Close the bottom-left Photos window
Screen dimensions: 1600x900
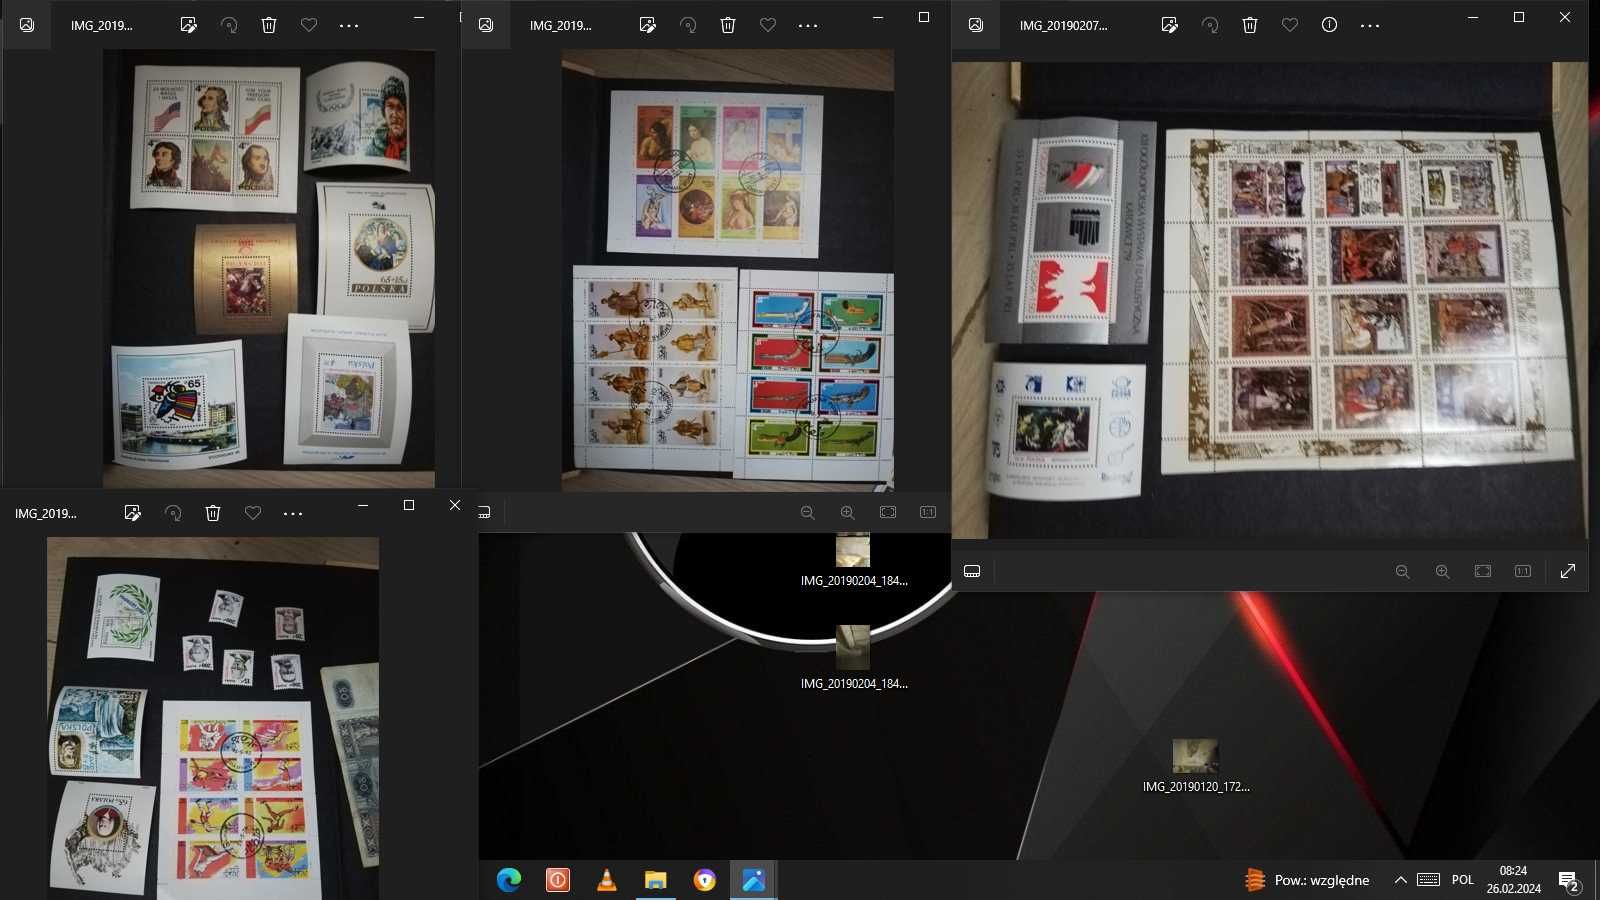click(x=455, y=505)
